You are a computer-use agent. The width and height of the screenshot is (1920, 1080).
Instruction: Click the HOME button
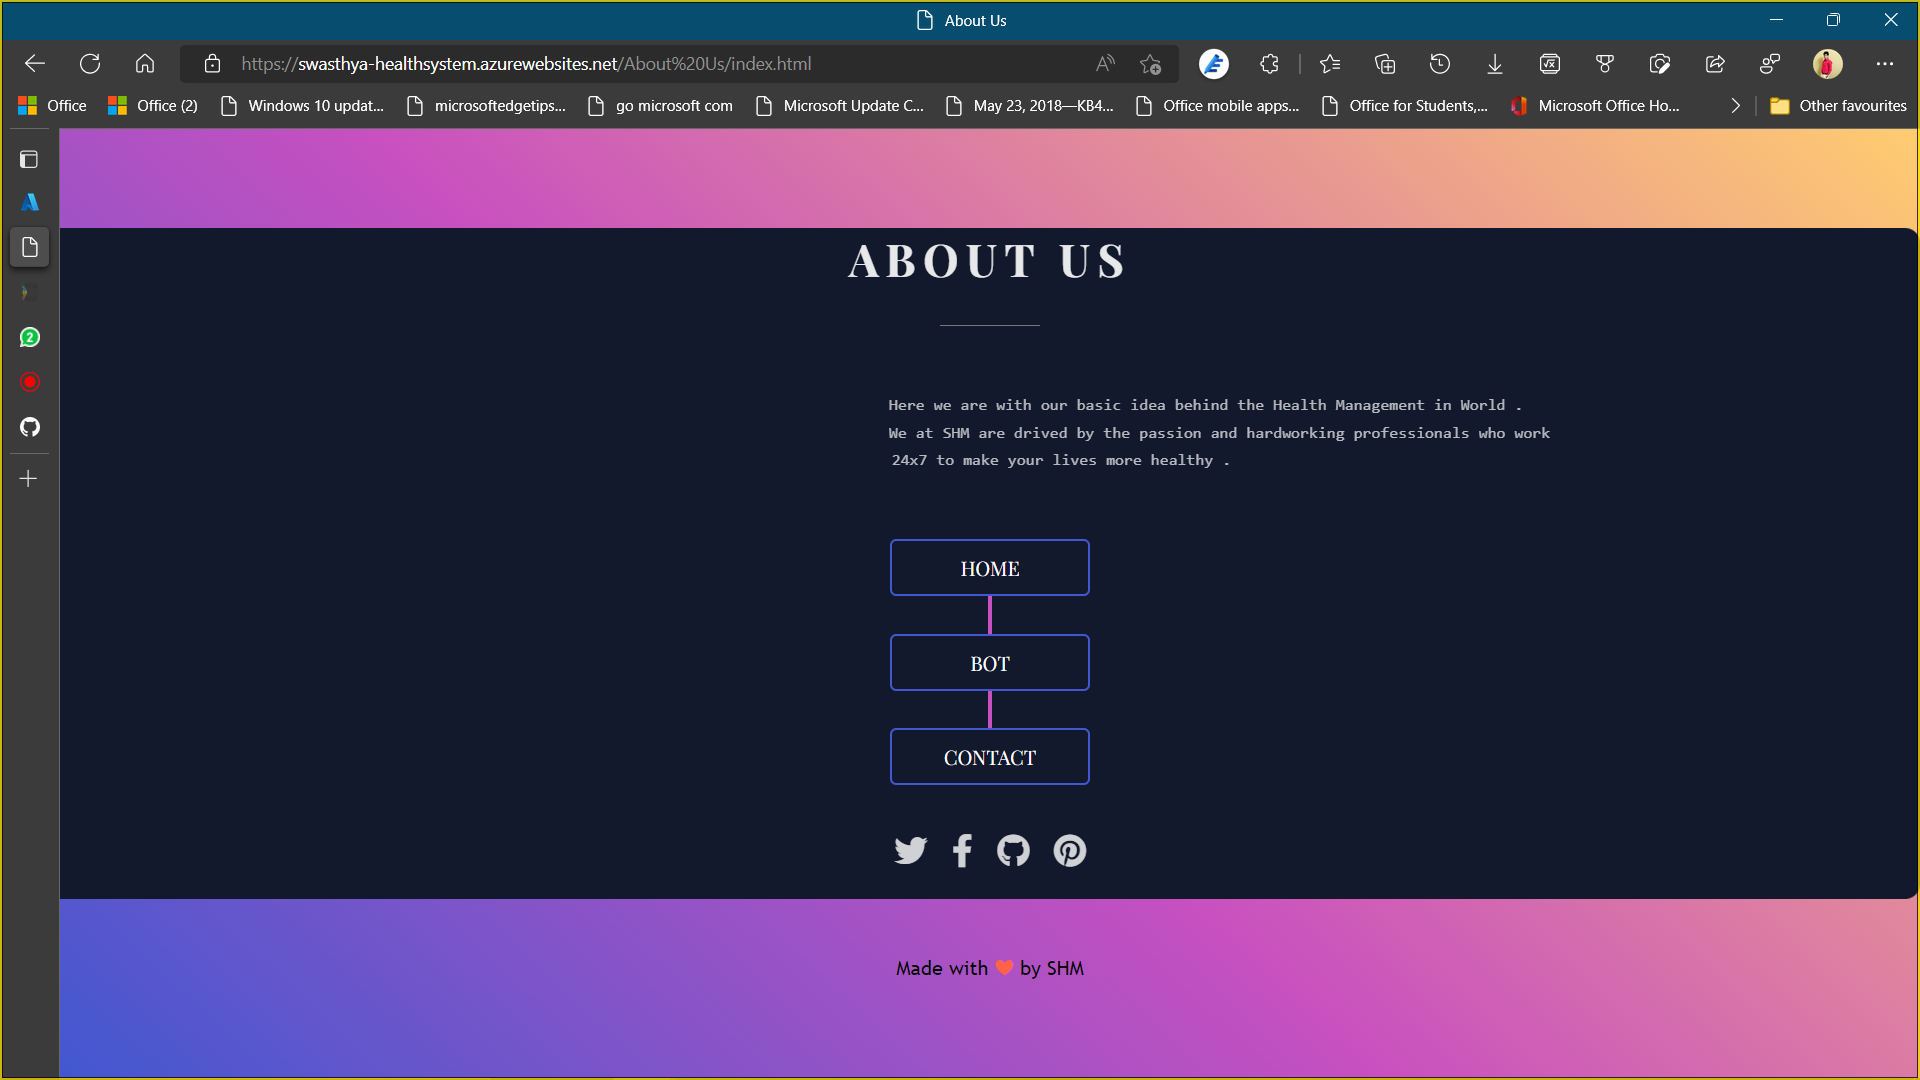[990, 568]
